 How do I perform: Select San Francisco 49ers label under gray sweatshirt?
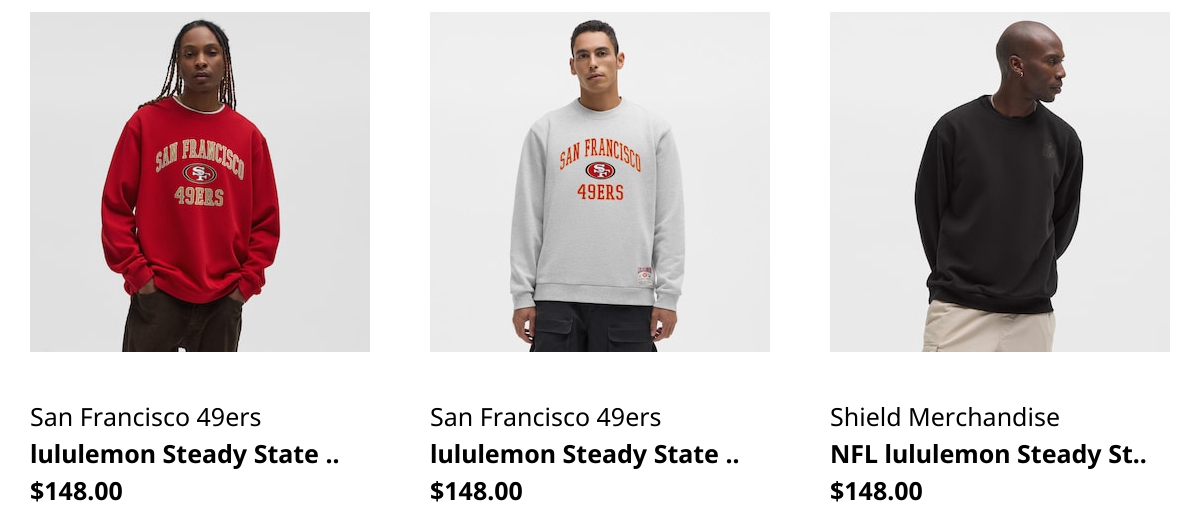546,417
